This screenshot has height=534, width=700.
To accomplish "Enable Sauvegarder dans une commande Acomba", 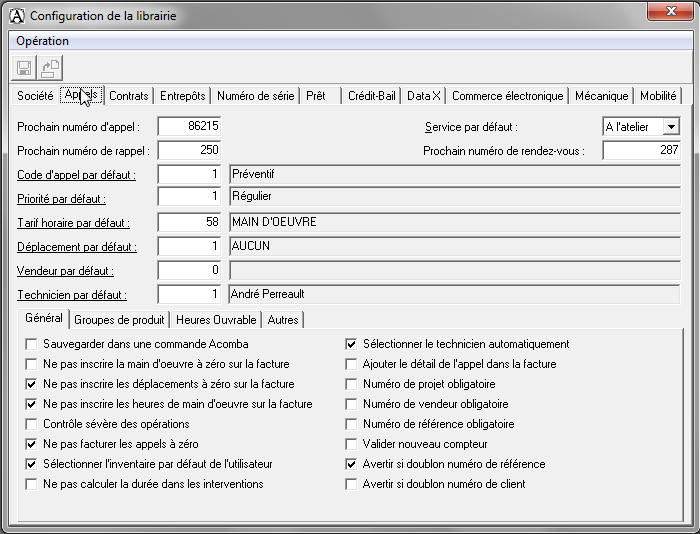I will (x=33, y=344).
